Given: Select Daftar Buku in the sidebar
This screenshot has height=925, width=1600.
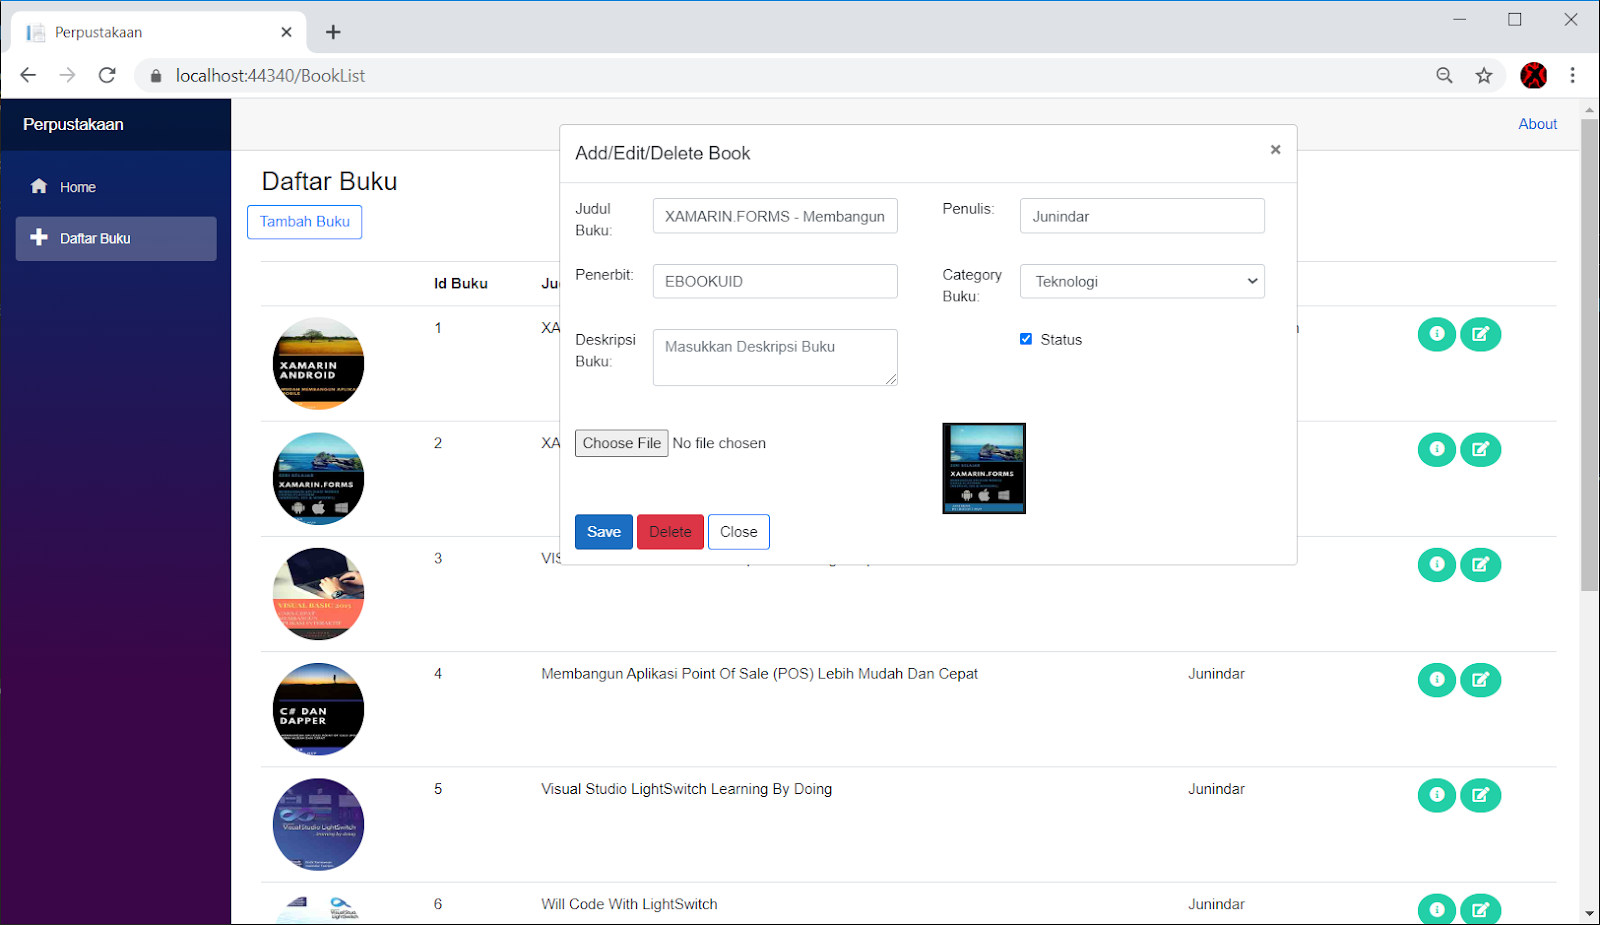Looking at the screenshot, I should click(116, 239).
